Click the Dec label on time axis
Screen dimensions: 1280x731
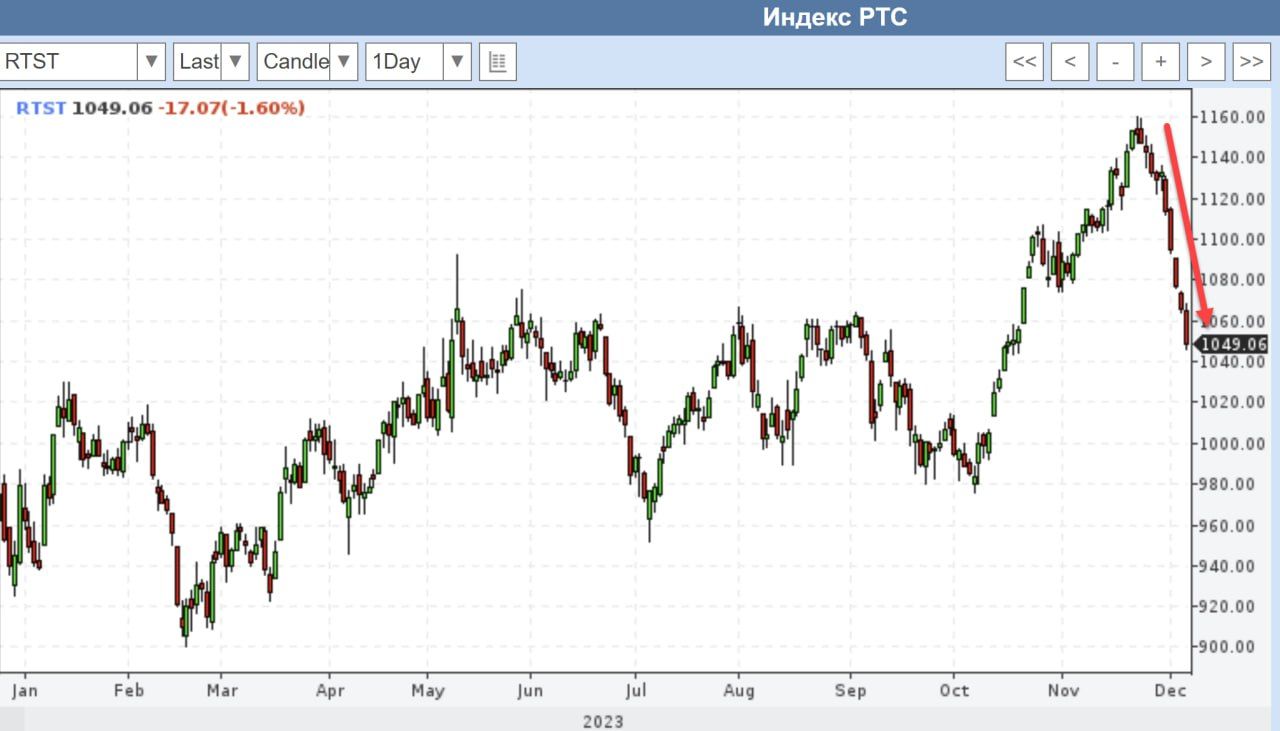[x=1171, y=690]
